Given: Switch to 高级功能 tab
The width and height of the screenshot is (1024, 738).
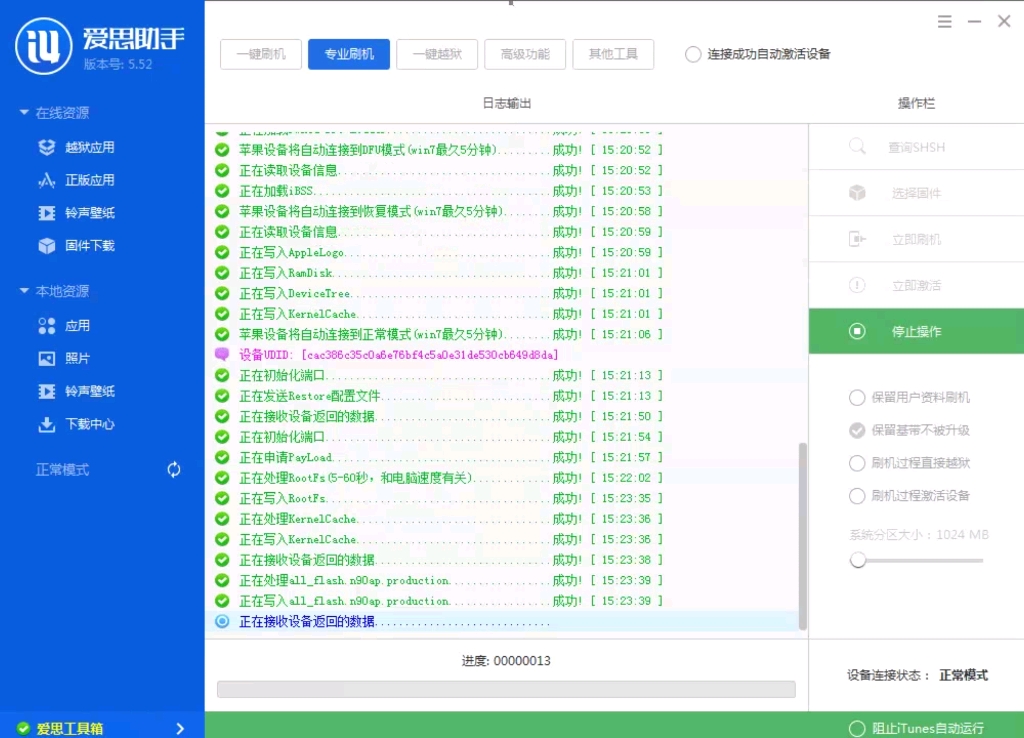Looking at the screenshot, I should click(x=525, y=54).
